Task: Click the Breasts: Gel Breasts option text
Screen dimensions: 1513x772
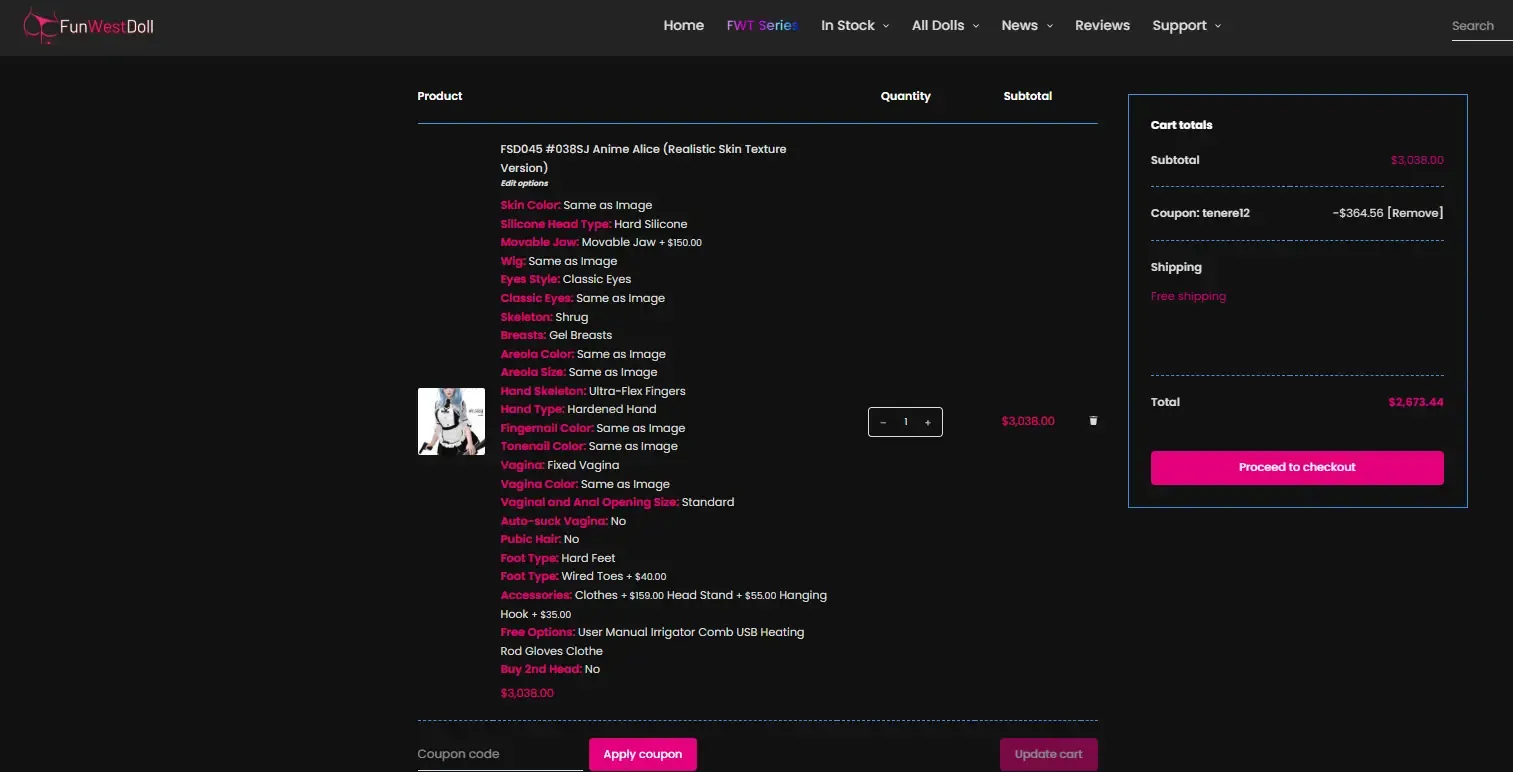Action: point(556,335)
